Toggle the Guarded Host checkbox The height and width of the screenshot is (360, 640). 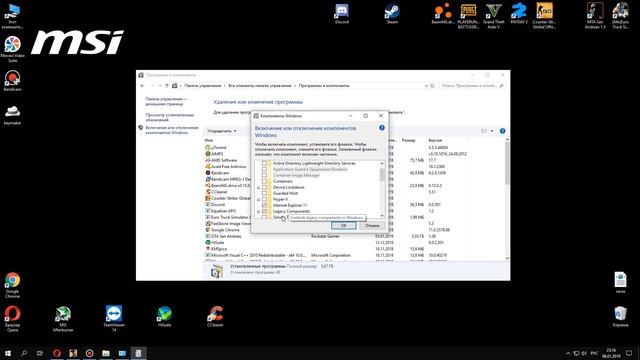[x=264, y=193]
